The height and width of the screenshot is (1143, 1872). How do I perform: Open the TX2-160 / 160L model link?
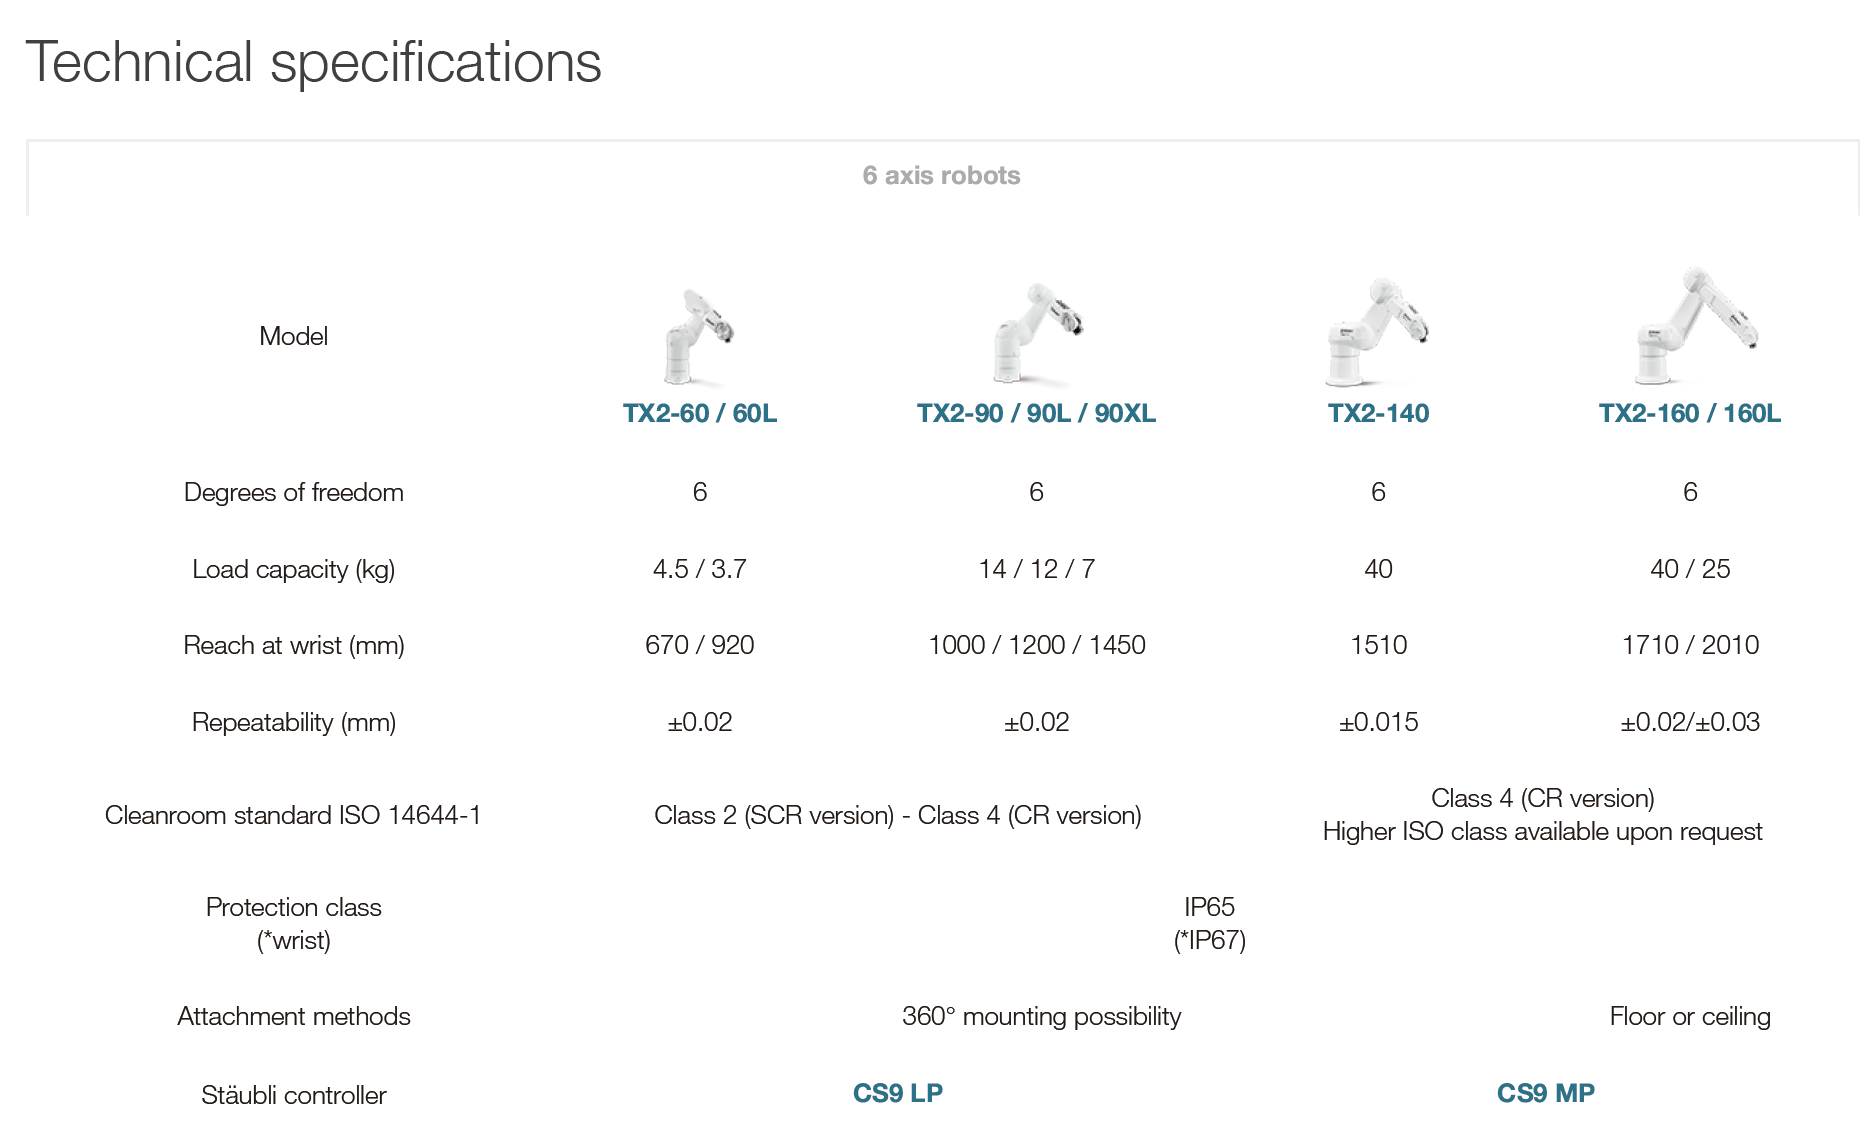click(1689, 413)
